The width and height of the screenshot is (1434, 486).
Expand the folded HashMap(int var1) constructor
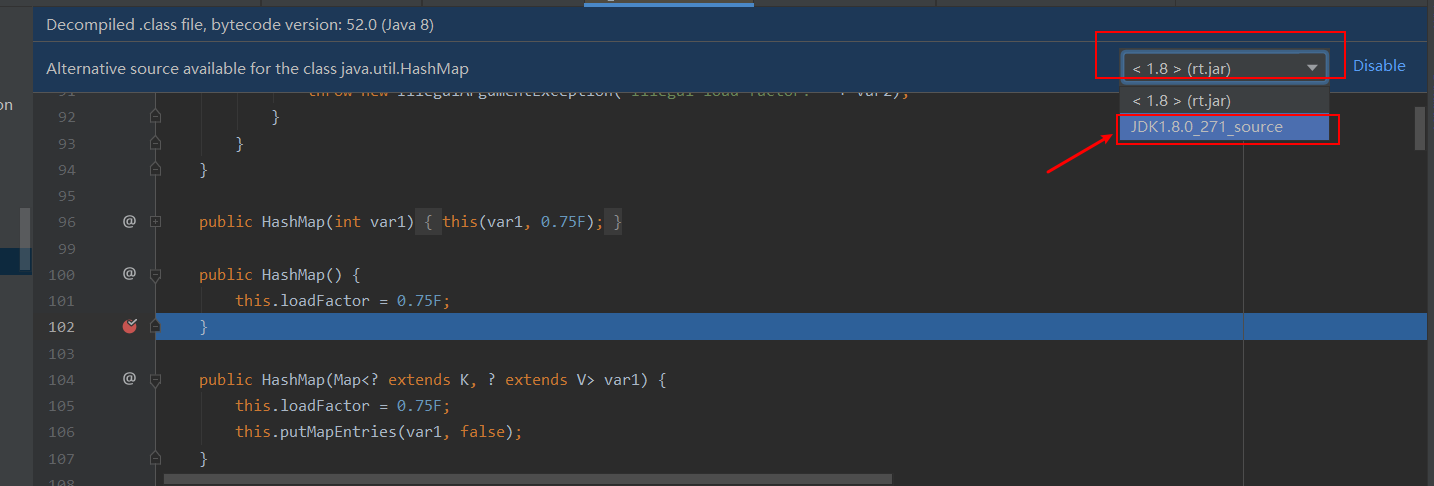coord(155,221)
